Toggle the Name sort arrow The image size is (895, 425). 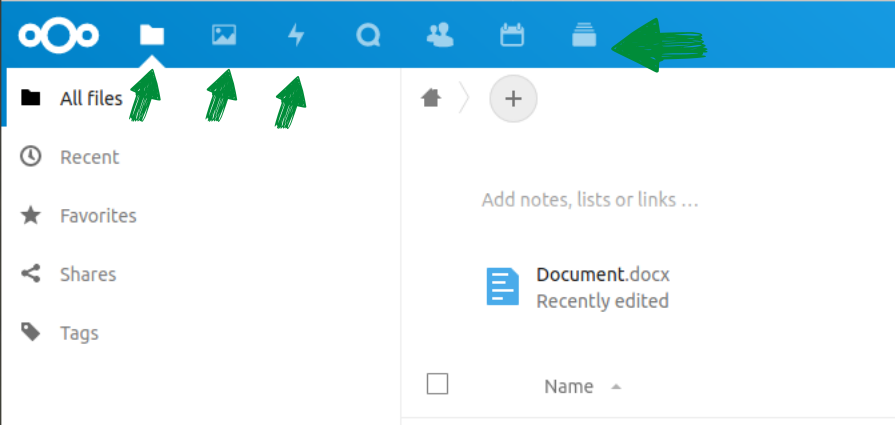[615, 387]
